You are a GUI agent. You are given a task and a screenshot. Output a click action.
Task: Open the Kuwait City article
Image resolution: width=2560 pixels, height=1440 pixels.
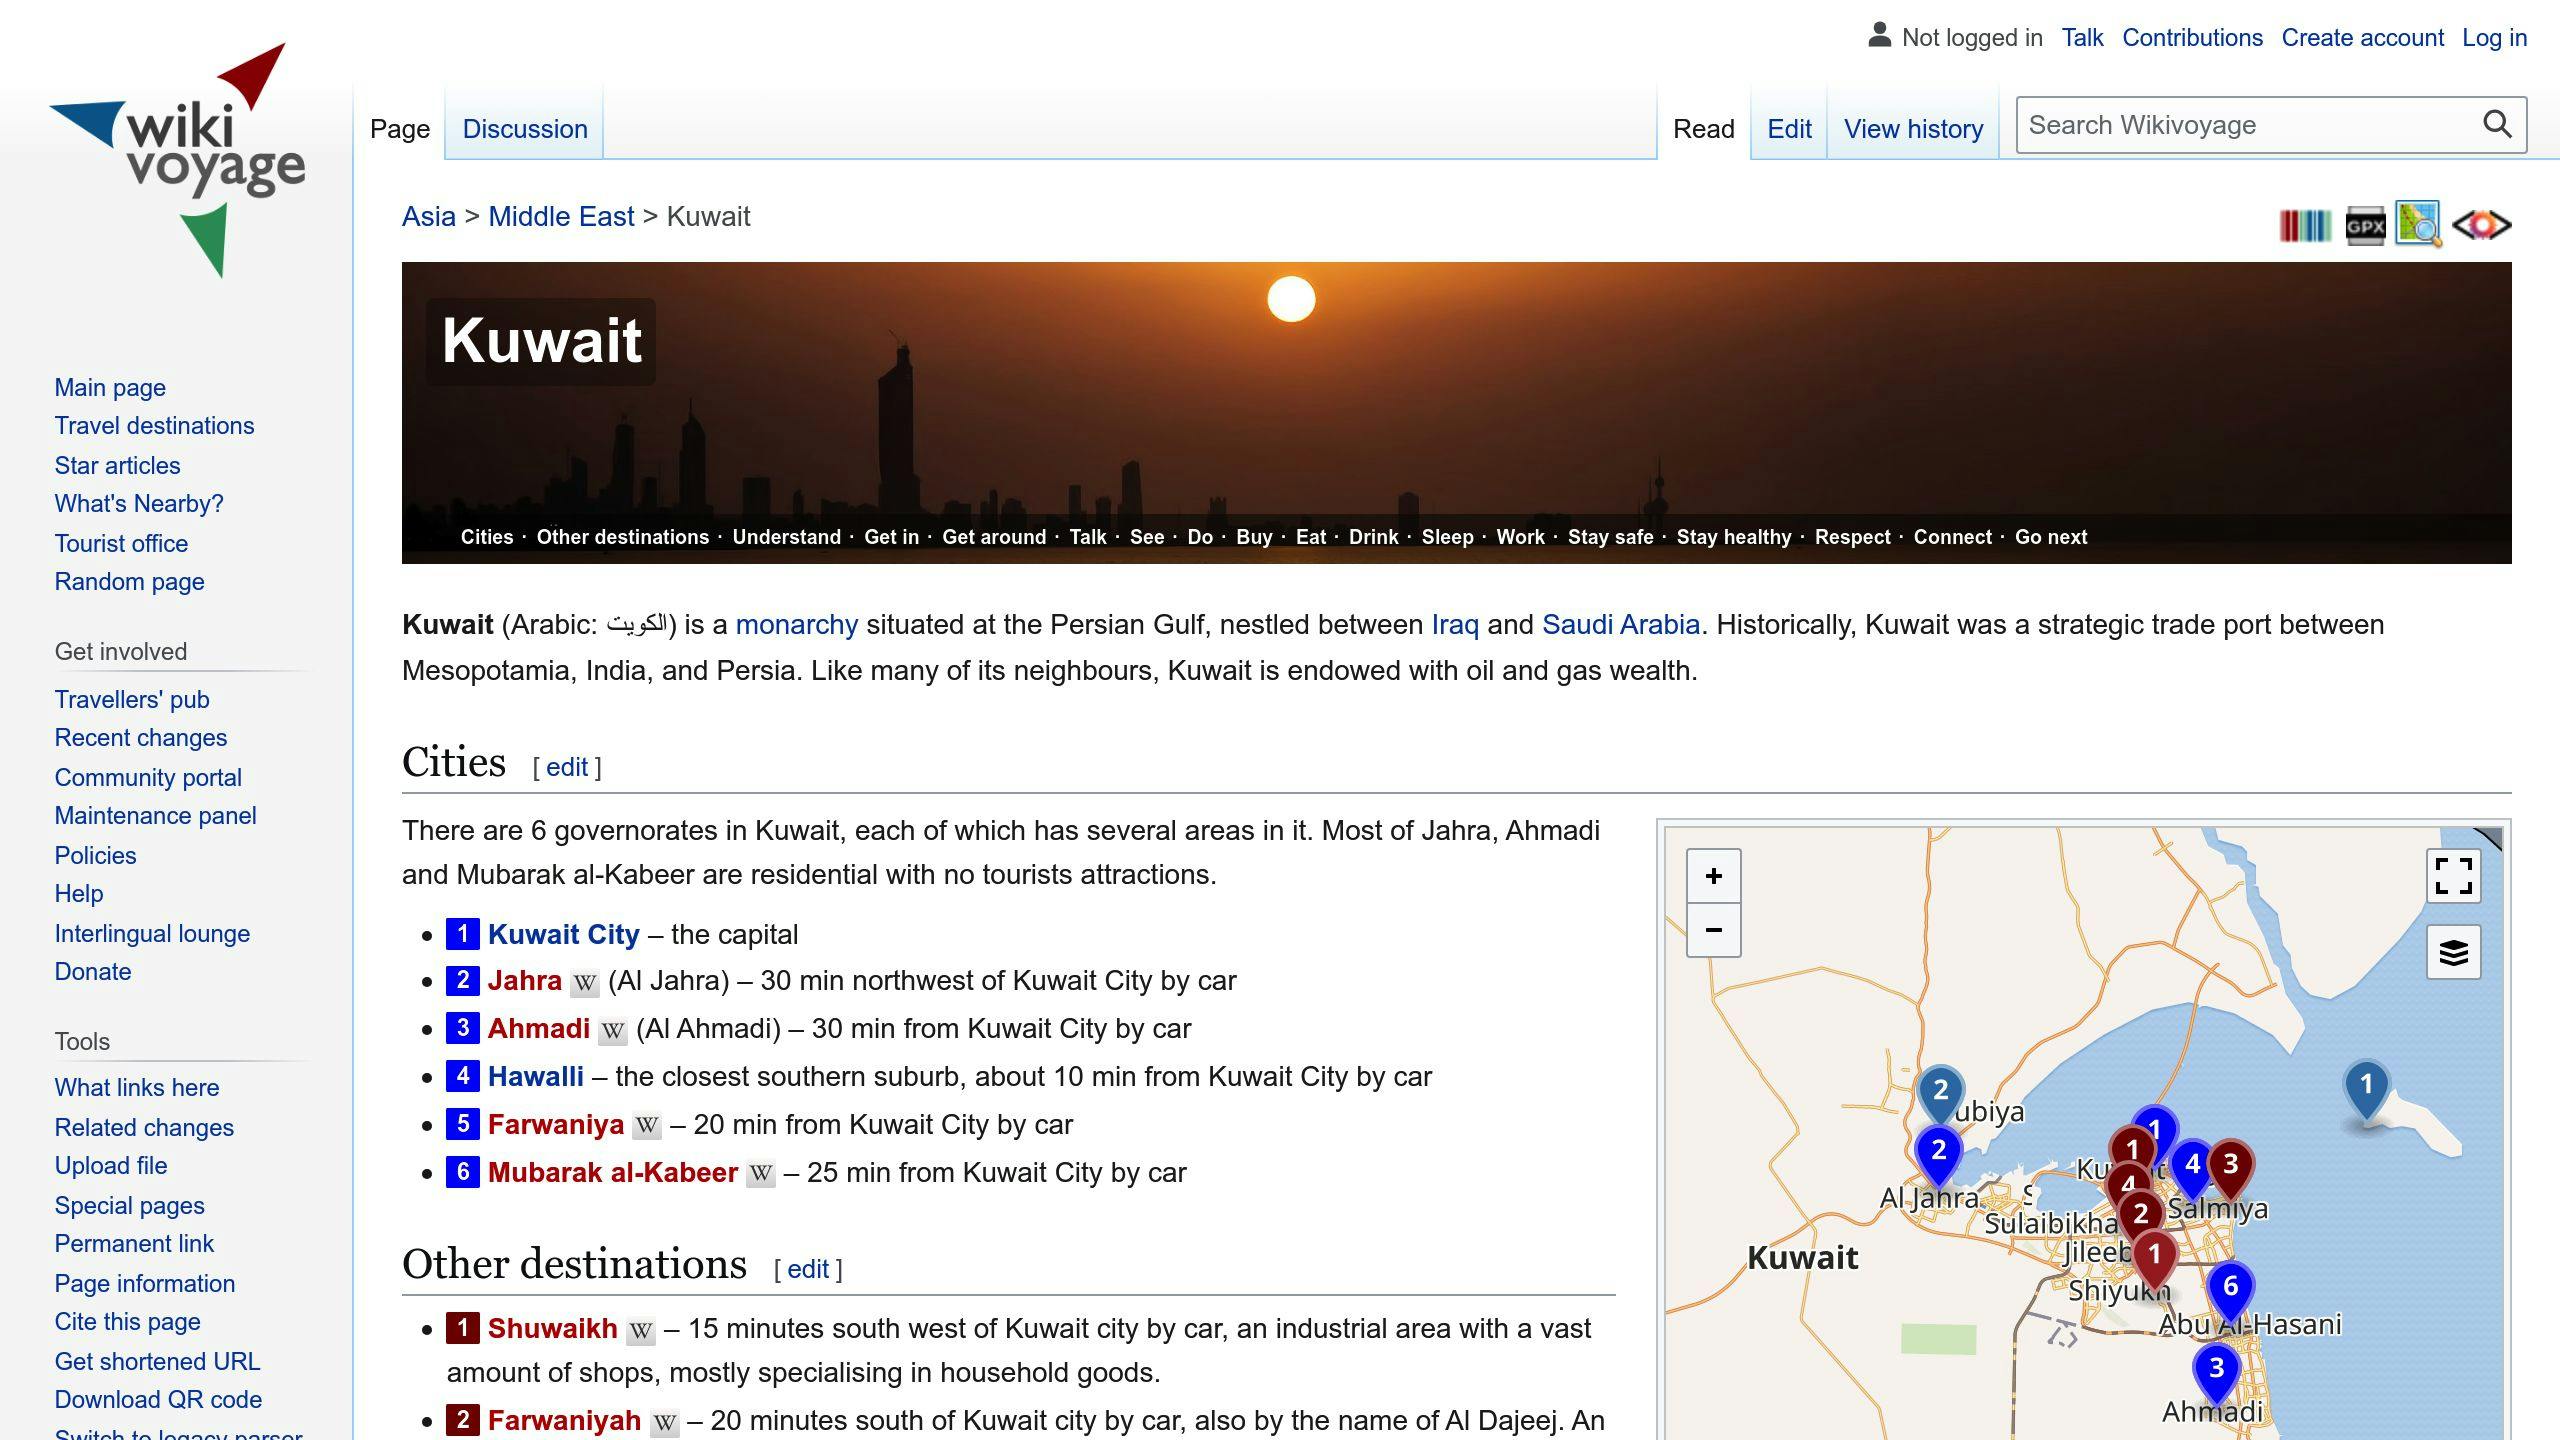563,934
